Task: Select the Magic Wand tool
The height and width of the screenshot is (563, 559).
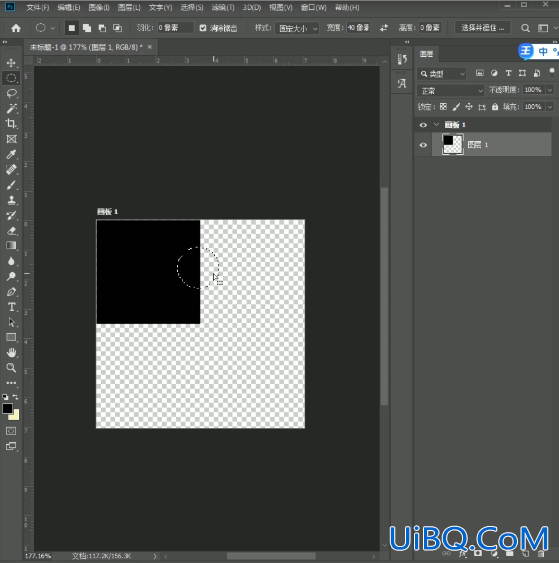Action: pyautogui.click(x=11, y=108)
